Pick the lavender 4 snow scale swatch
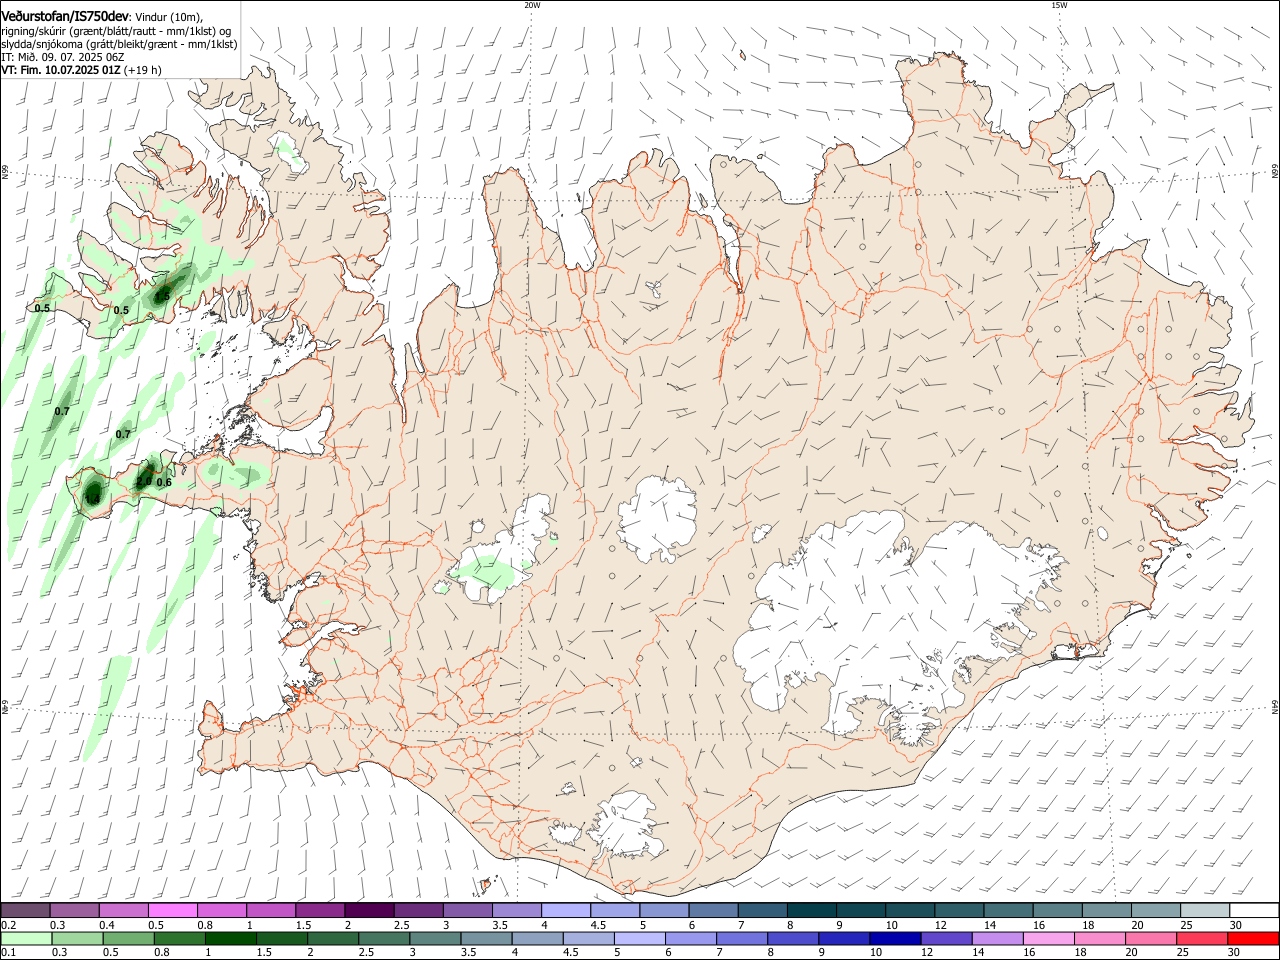This screenshot has height=960, width=1280. [565, 910]
